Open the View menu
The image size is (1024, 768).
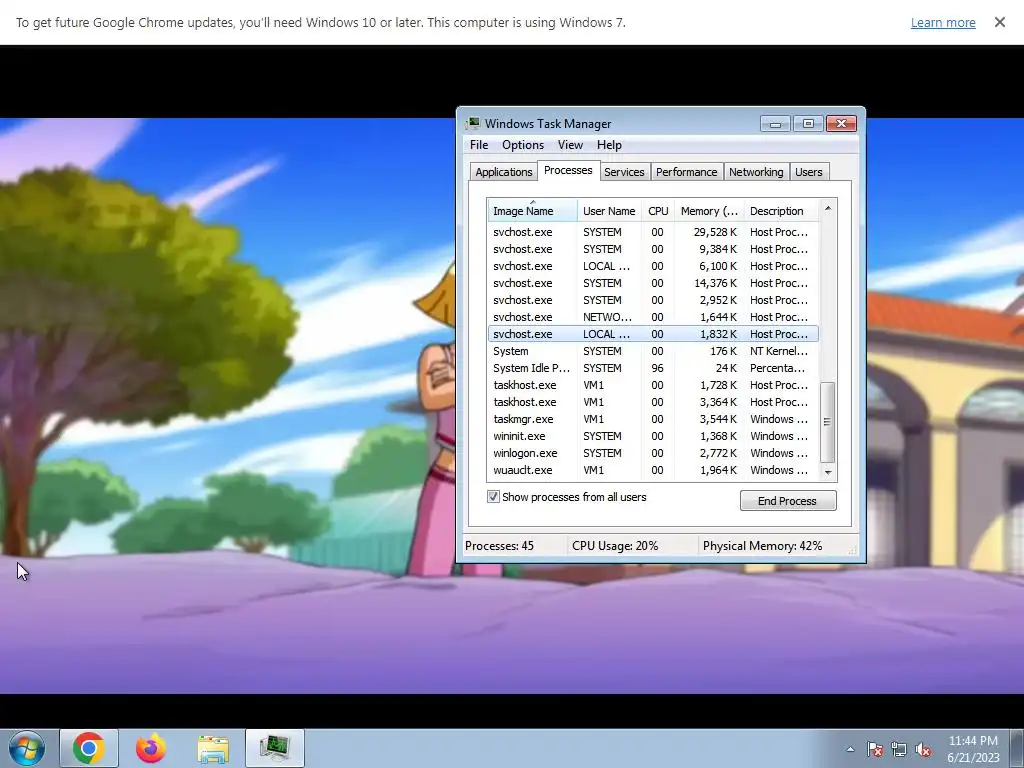tap(570, 145)
